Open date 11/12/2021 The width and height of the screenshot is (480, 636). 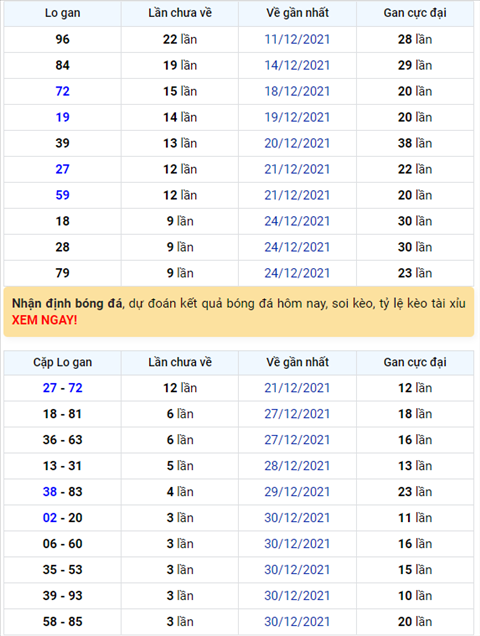tap(297, 39)
